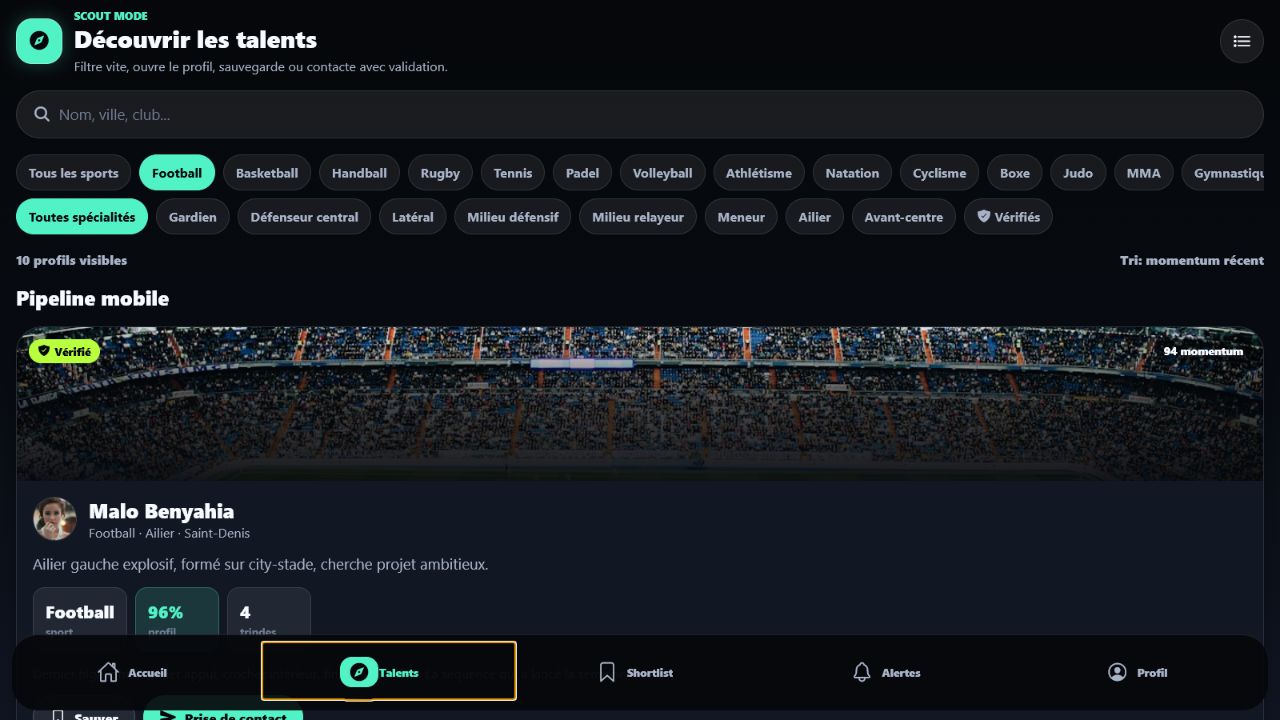This screenshot has width=1280, height=720.
Task: Filter talents by Padel
Action: click(582, 173)
